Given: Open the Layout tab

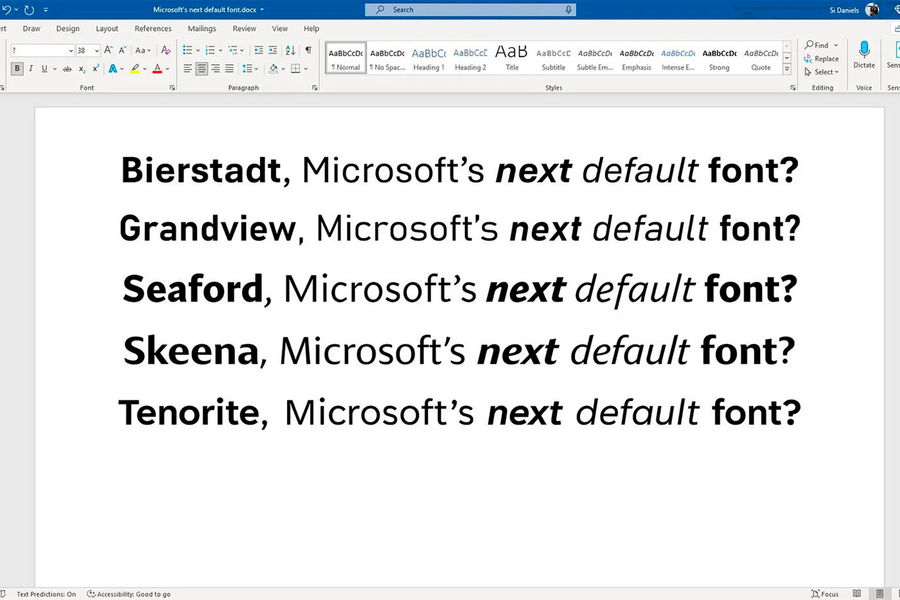Looking at the screenshot, I should click(x=107, y=28).
